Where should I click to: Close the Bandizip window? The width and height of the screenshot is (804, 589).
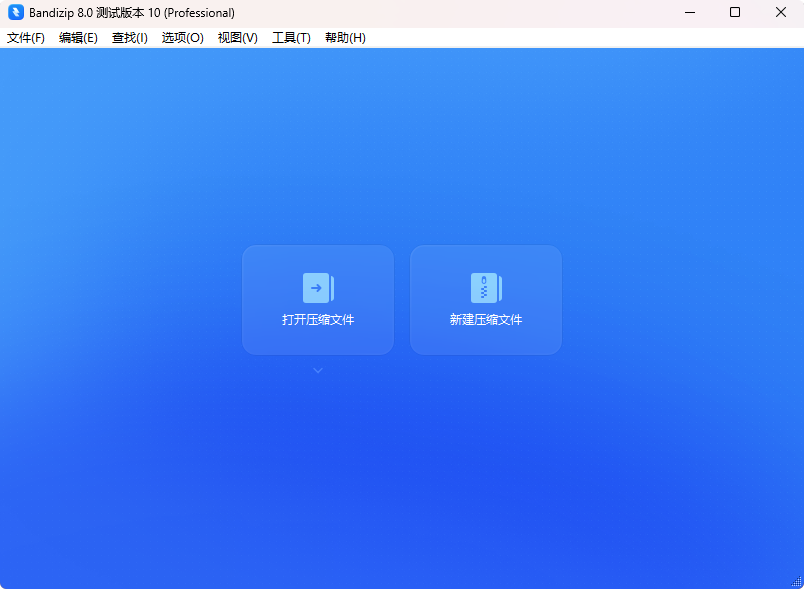781,13
